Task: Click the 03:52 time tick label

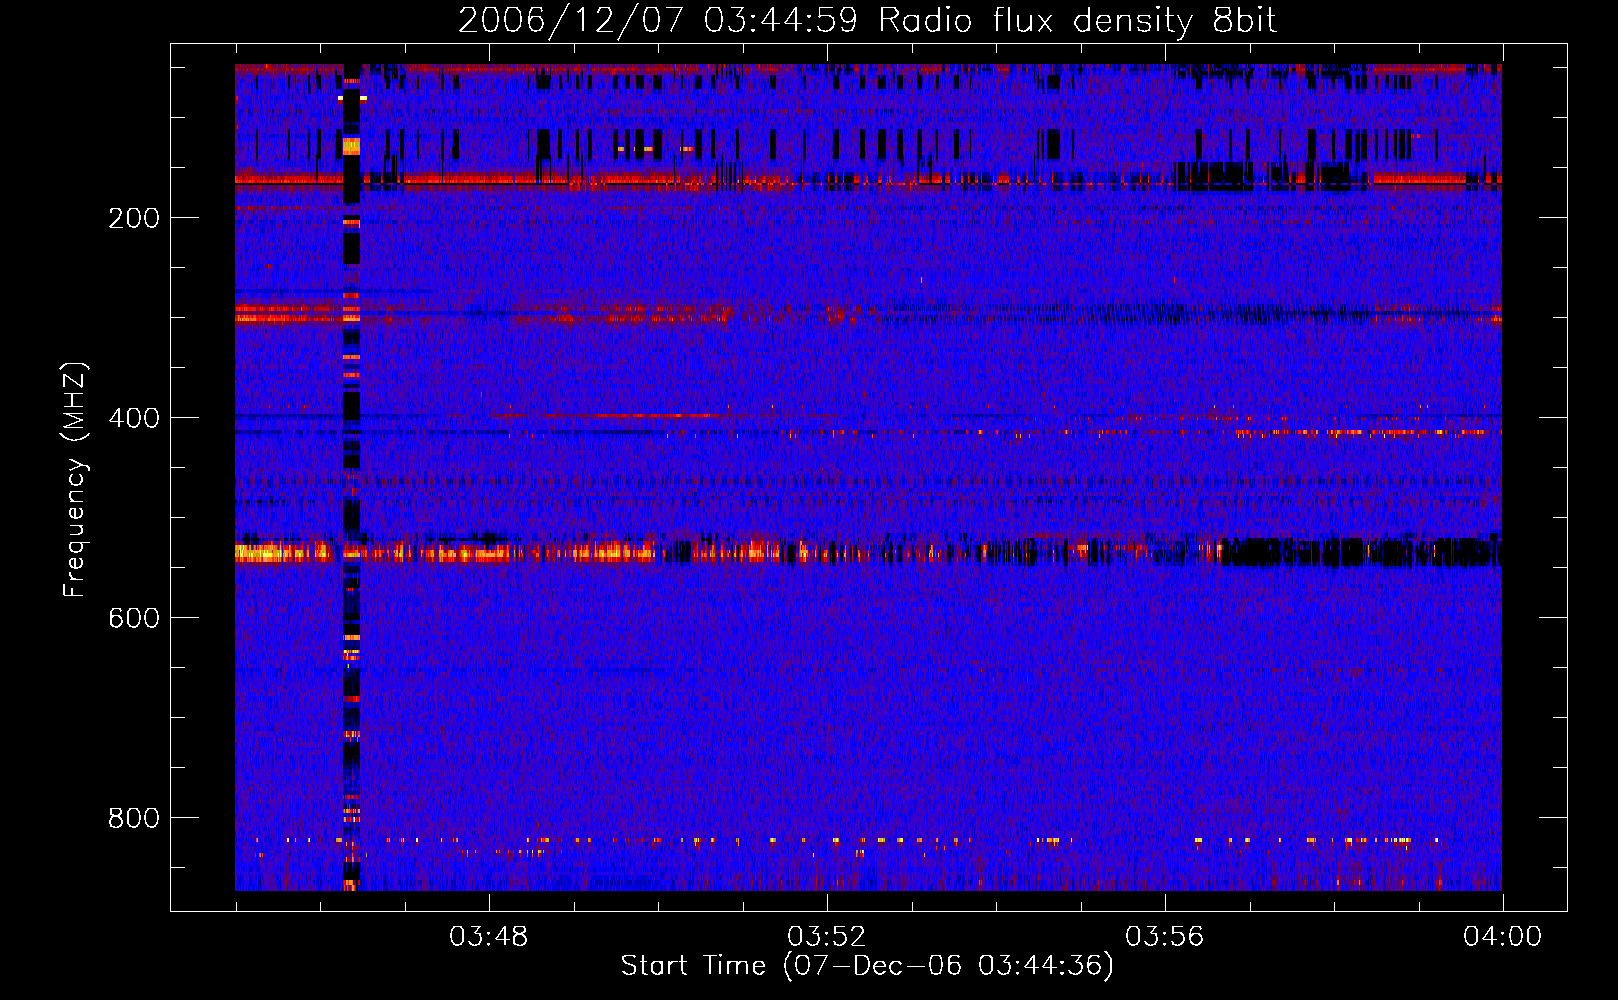Action: click(x=826, y=937)
